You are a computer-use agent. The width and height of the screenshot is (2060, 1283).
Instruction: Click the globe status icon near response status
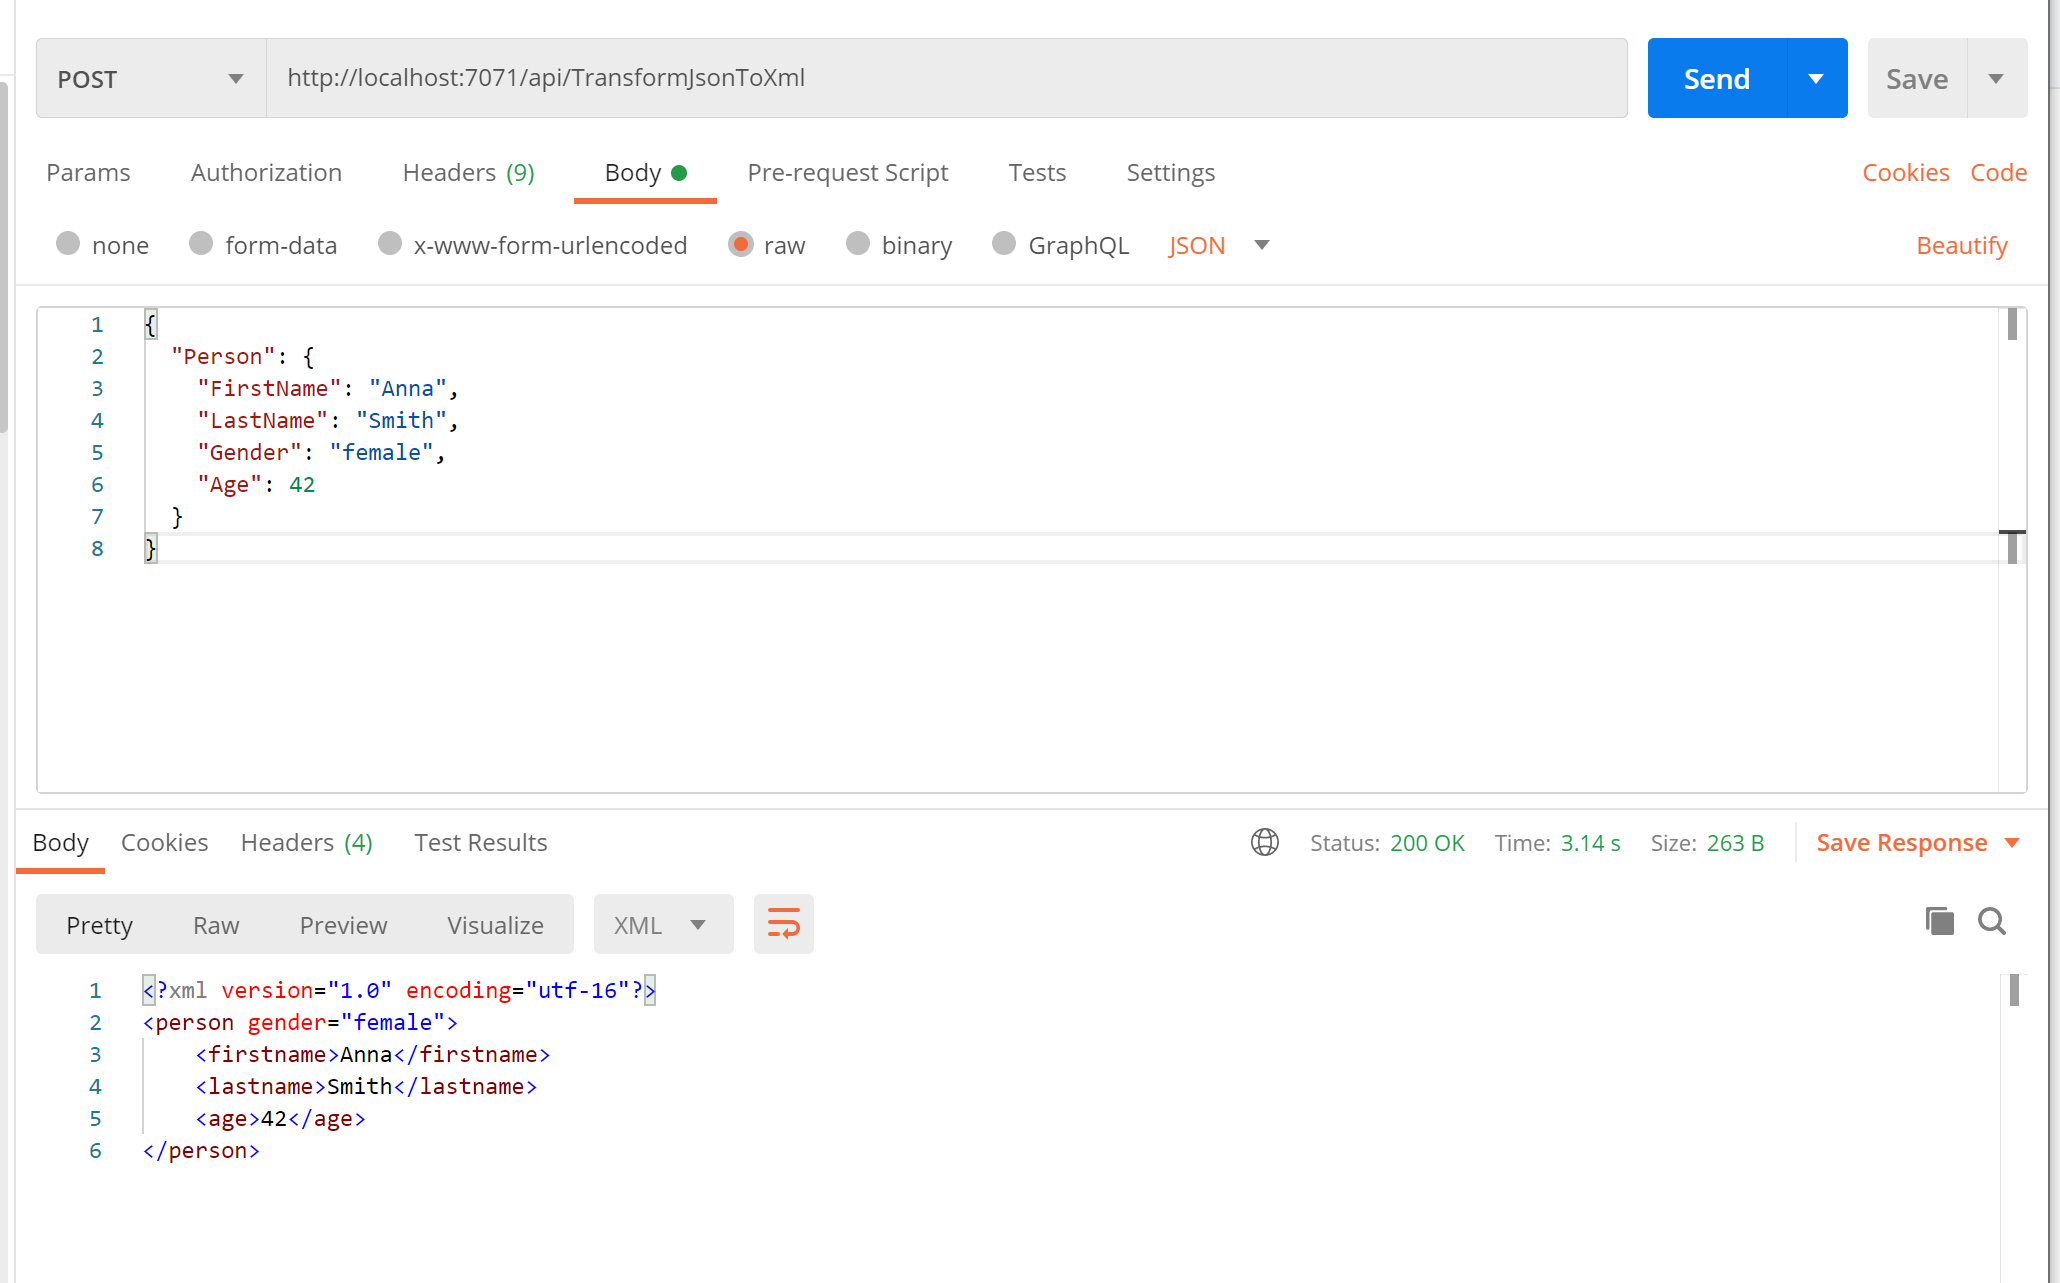(1264, 843)
